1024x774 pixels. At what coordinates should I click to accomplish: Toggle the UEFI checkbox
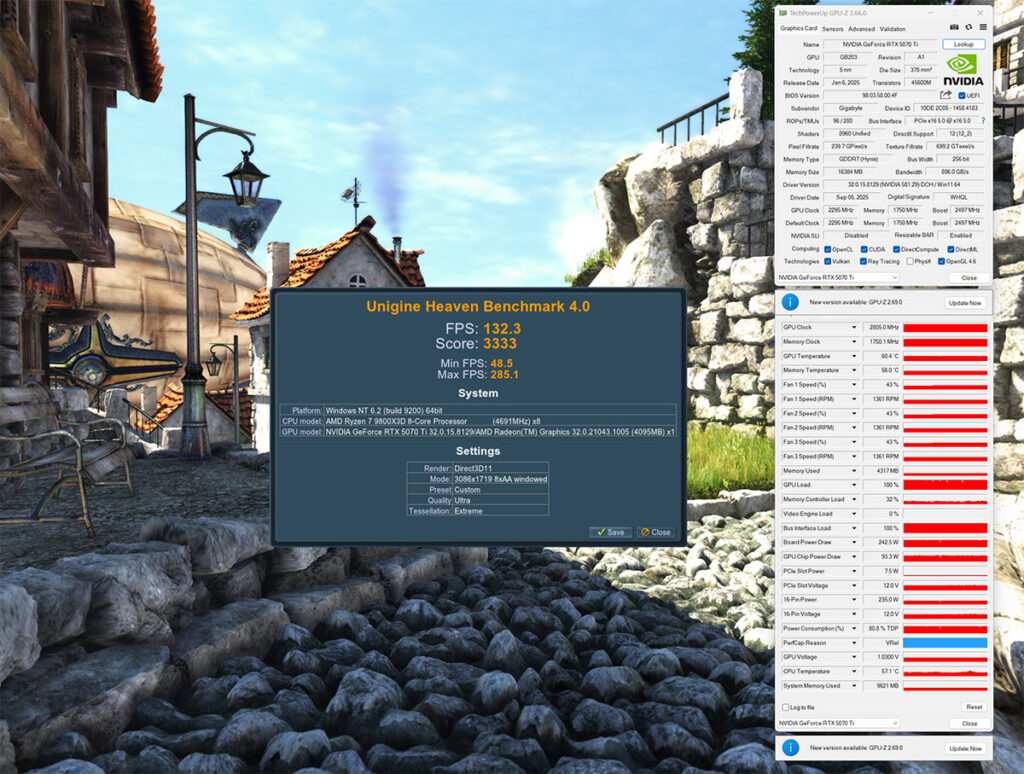pyautogui.click(x=962, y=96)
